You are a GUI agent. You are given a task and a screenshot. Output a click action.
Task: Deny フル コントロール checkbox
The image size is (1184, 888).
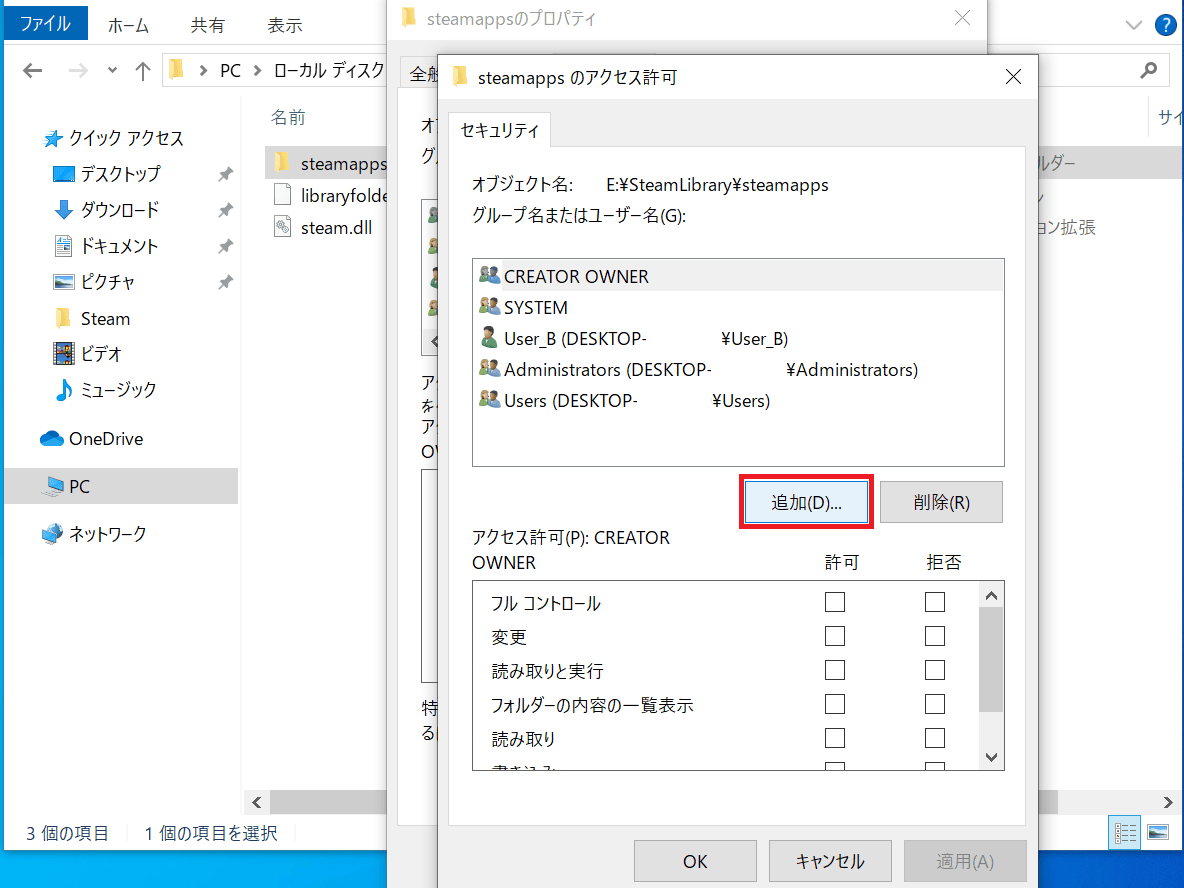click(x=935, y=602)
